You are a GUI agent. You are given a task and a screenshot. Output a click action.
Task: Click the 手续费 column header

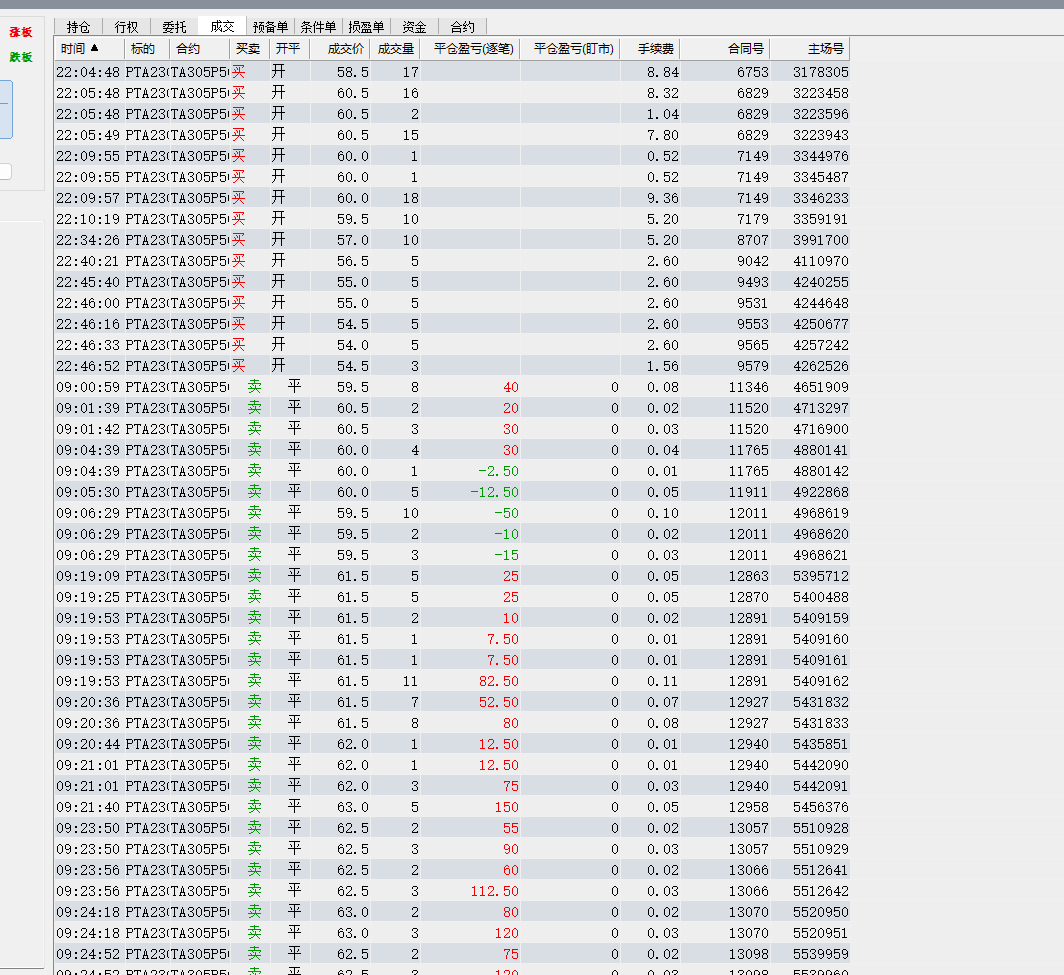(649, 48)
